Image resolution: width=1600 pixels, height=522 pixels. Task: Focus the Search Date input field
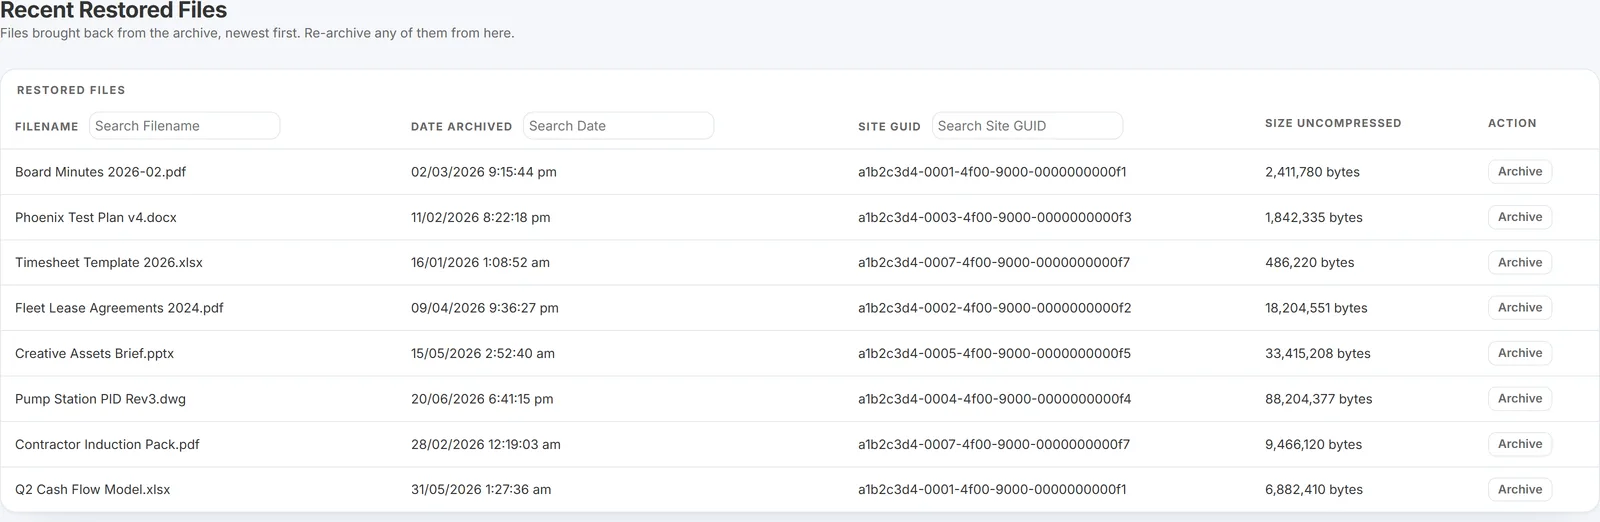tap(618, 126)
